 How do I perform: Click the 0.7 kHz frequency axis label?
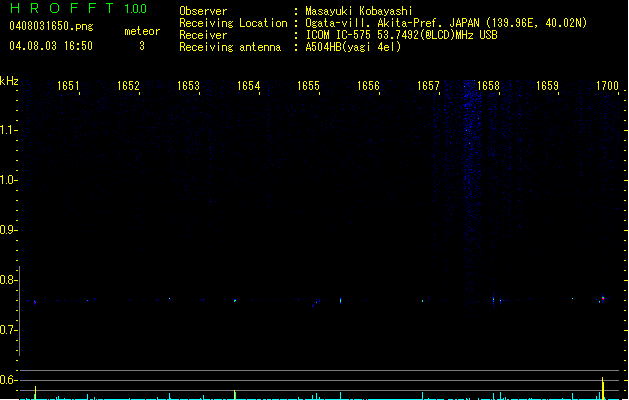[7, 330]
